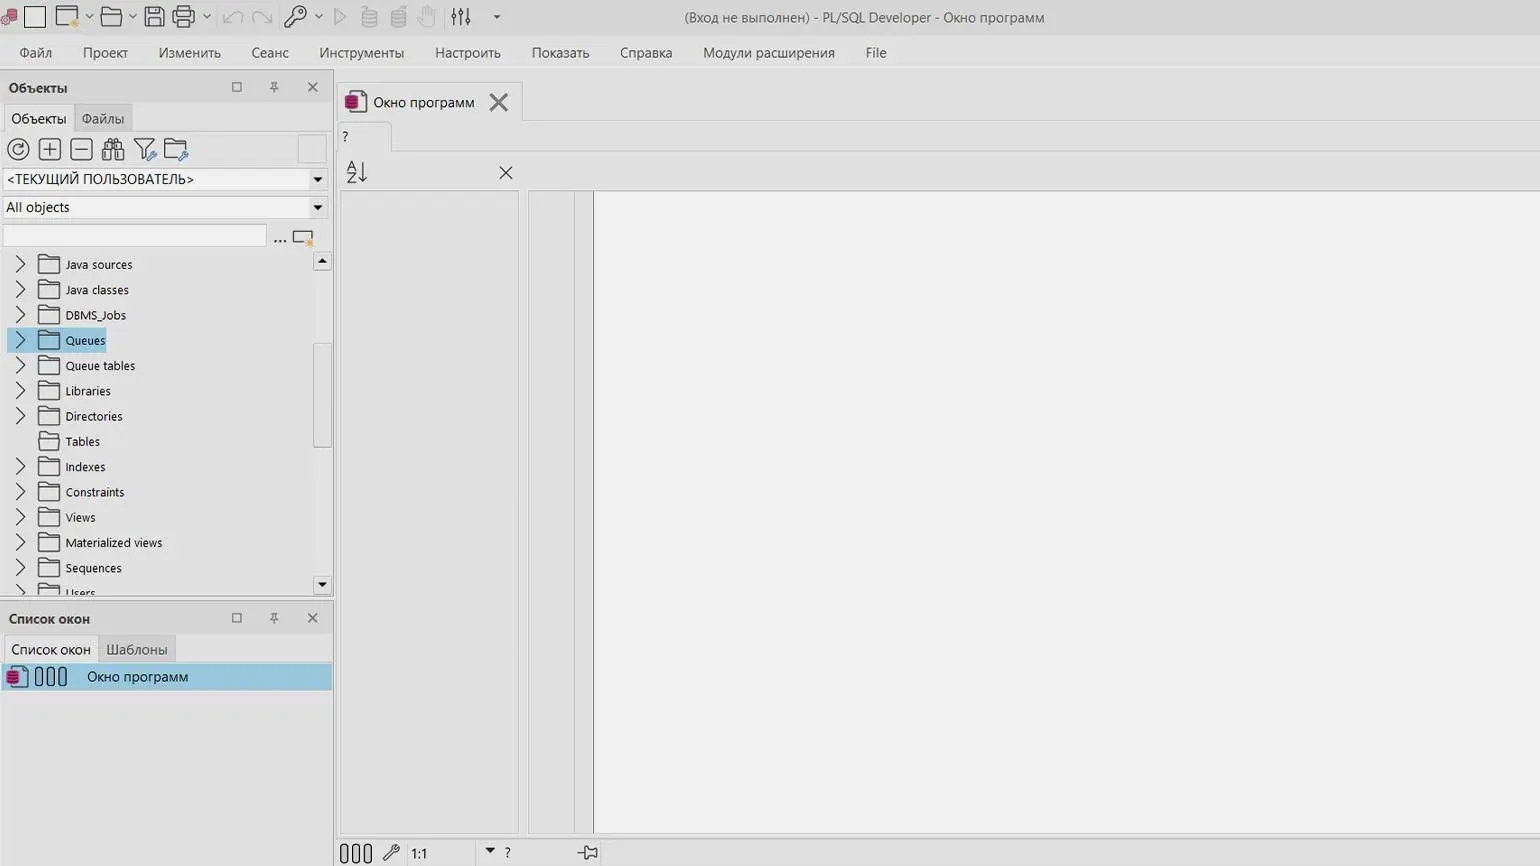This screenshot has height=866, width=1540.
Task: Click the ellipsis button next to filter field
Action: click(280, 238)
